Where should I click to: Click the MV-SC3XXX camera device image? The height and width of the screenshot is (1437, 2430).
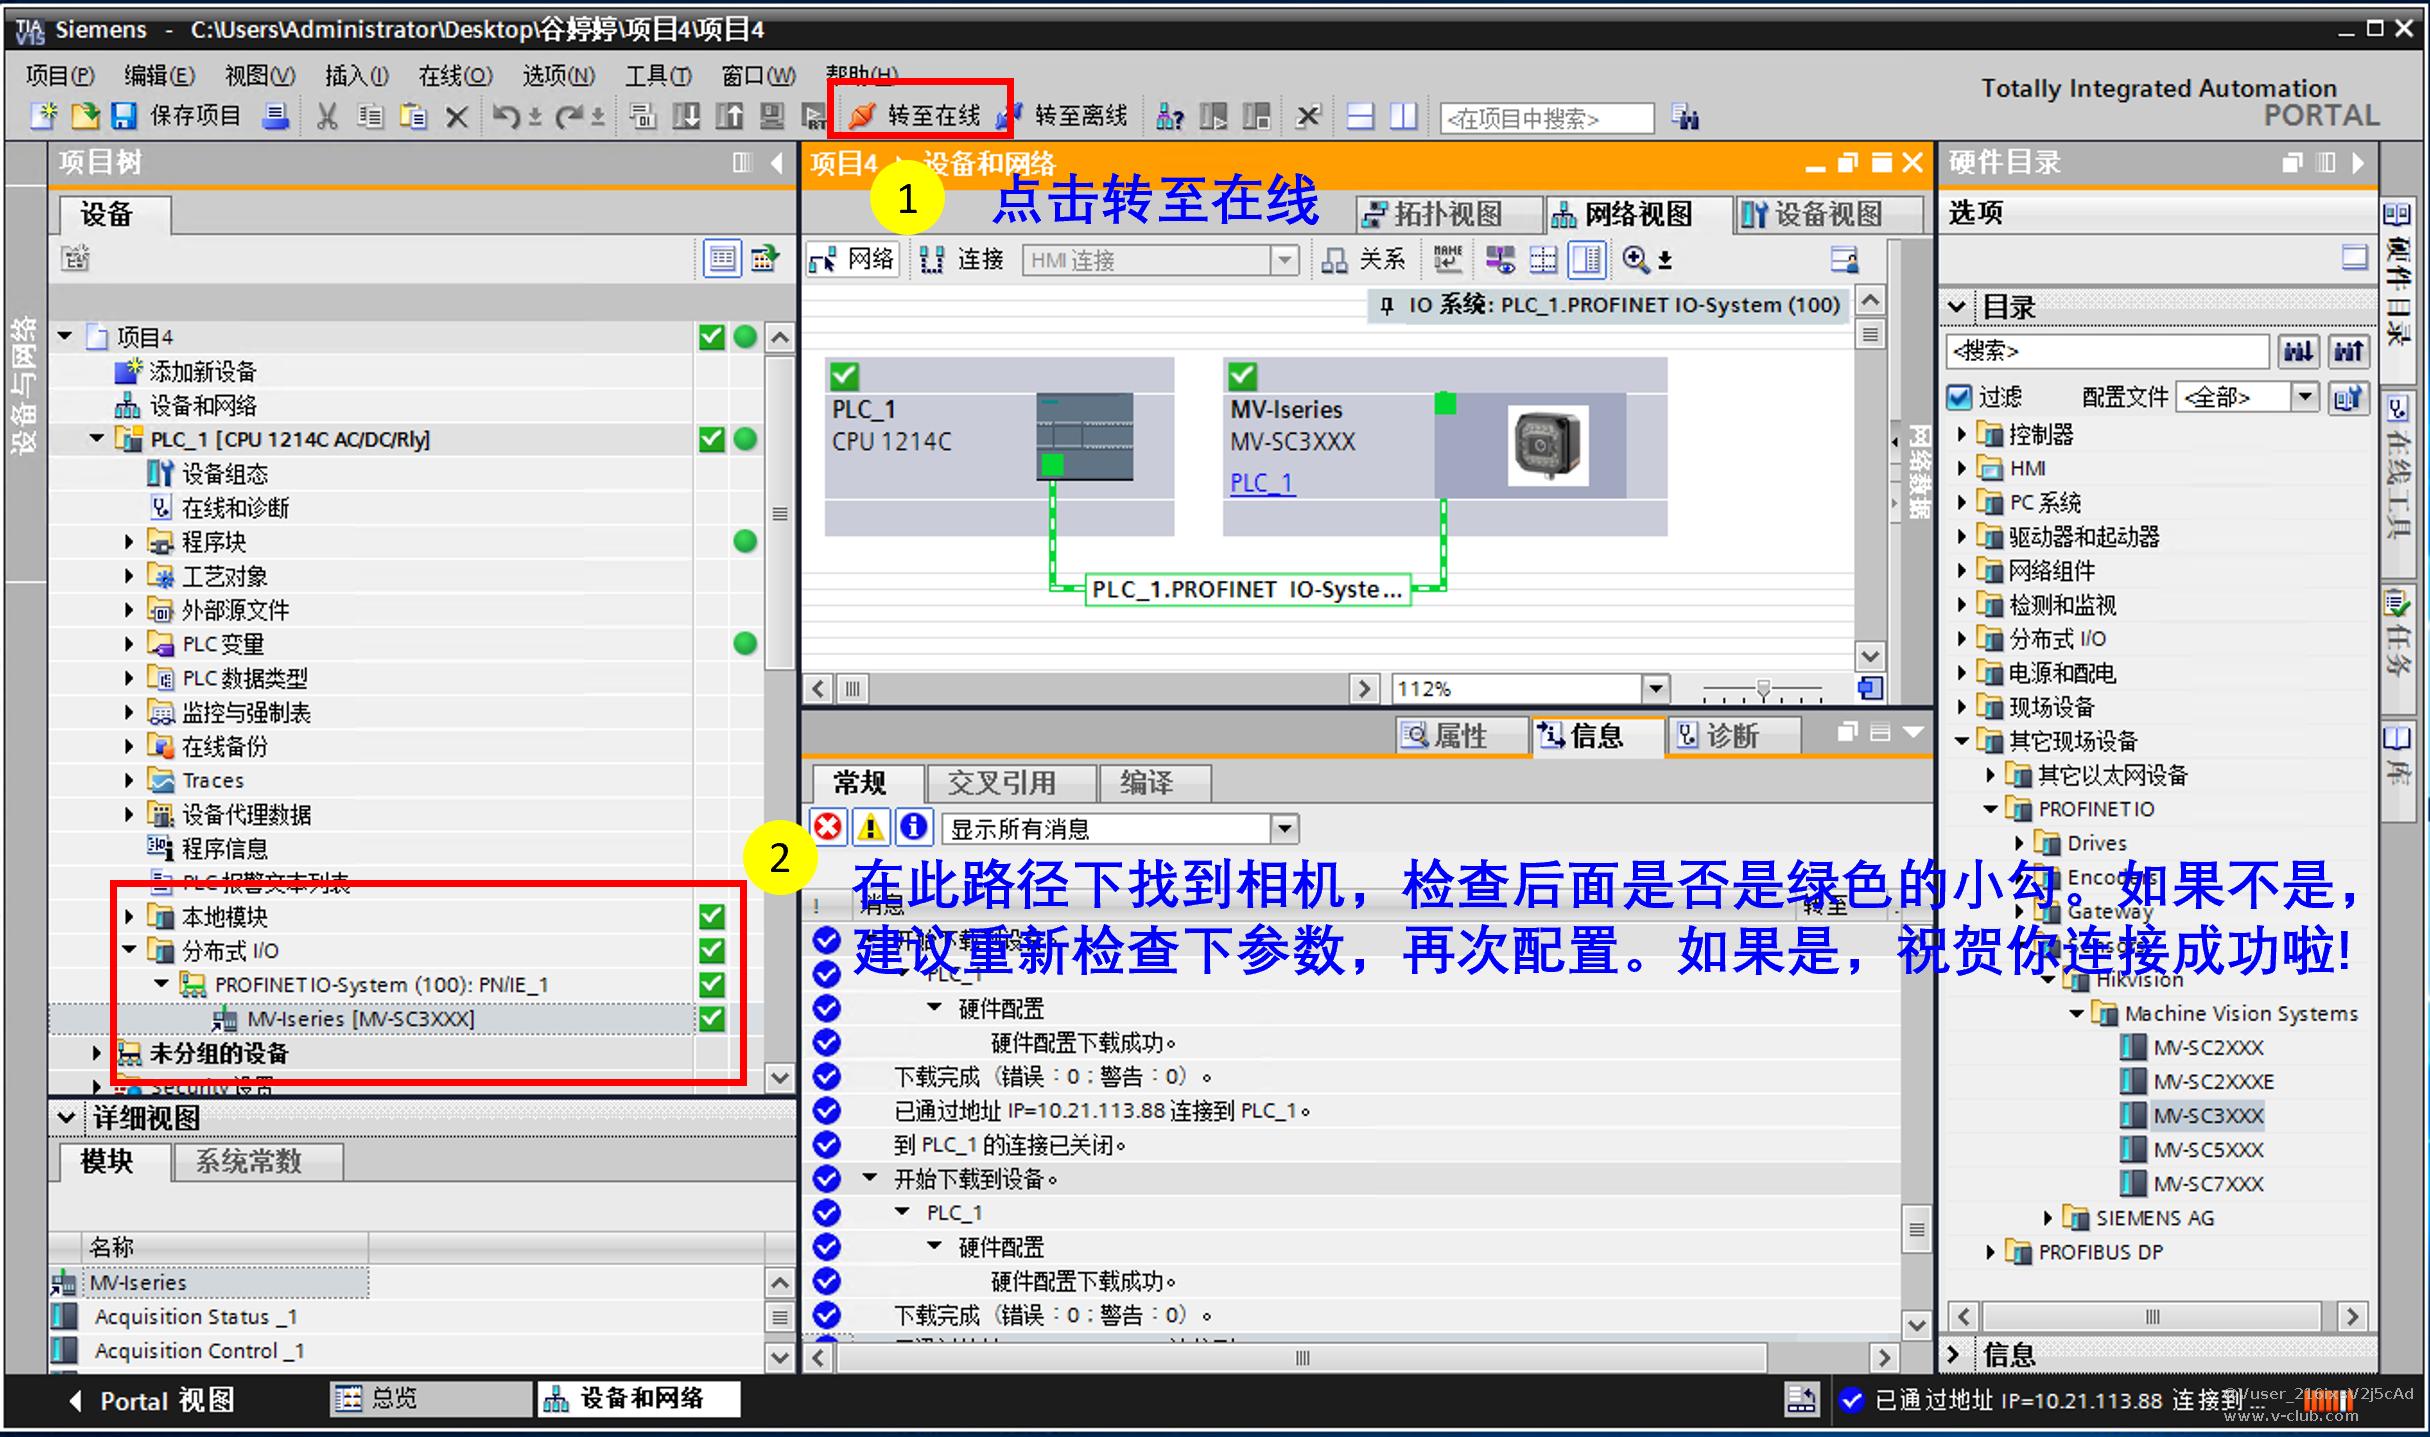[x=1547, y=445]
